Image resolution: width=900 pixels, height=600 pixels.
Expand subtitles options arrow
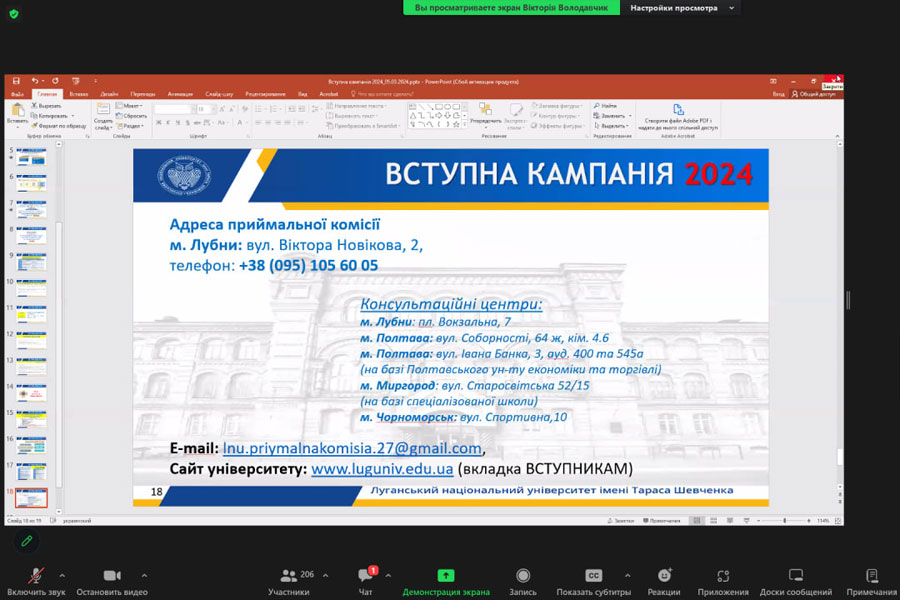tap(627, 575)
